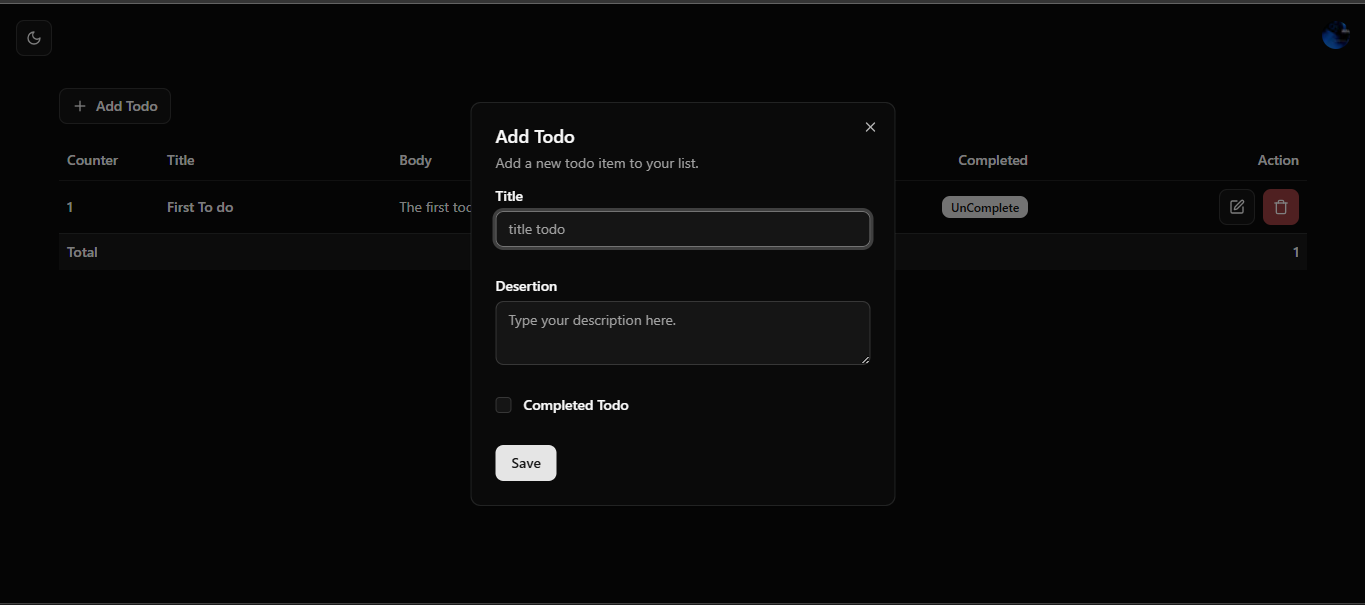Viewport: 1365px width, 605px height.
Task: Select the Body column header
Action: tap(415, 160)
